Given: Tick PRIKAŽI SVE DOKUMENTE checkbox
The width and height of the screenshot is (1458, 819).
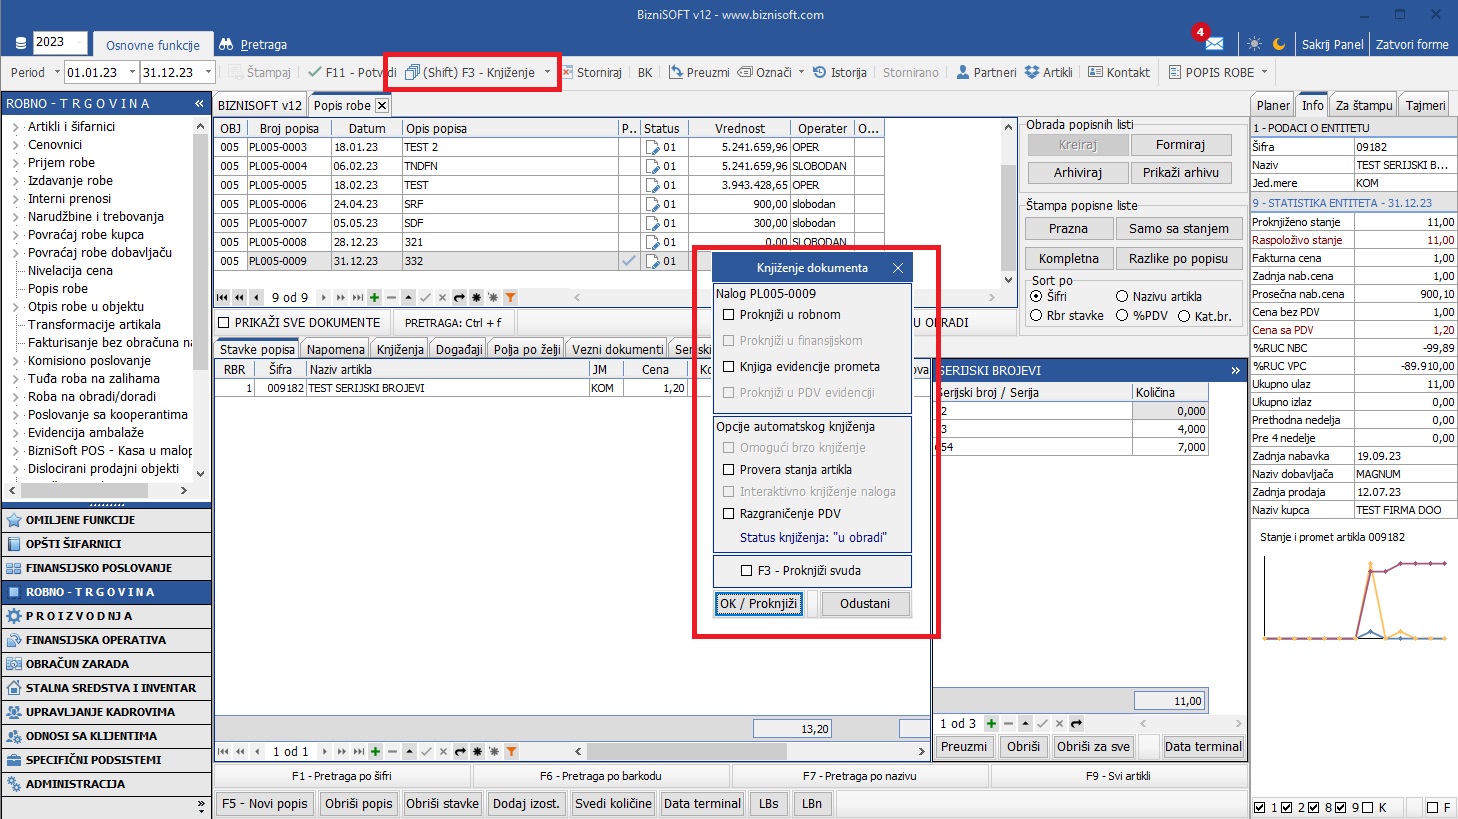Looking at the screenshot, I should click(225, 323).
